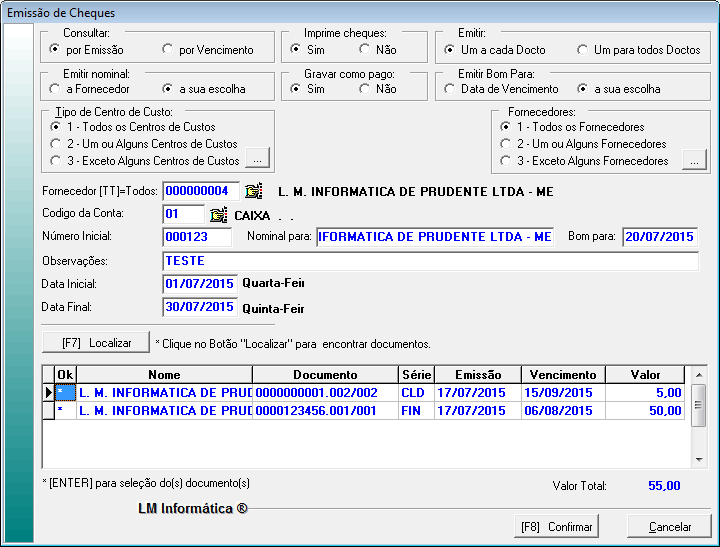This screenshot has height=547, width=720.
Task: Select Emitir nominal 'a Fornecedor'
Action: [x=56, y=89]
